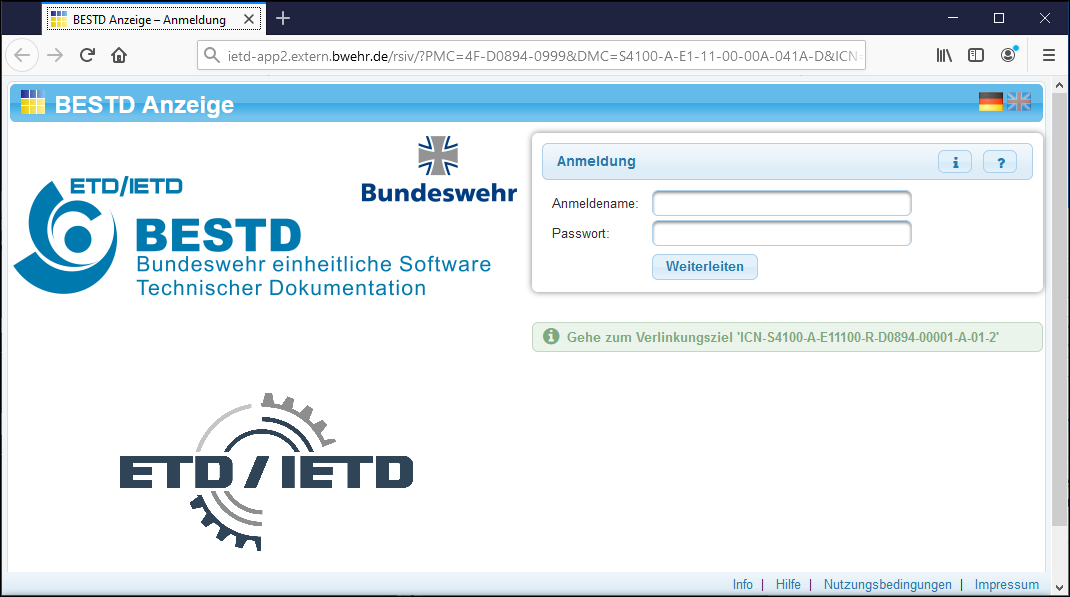Focus the Anmeldename input field

pos(781,203)
